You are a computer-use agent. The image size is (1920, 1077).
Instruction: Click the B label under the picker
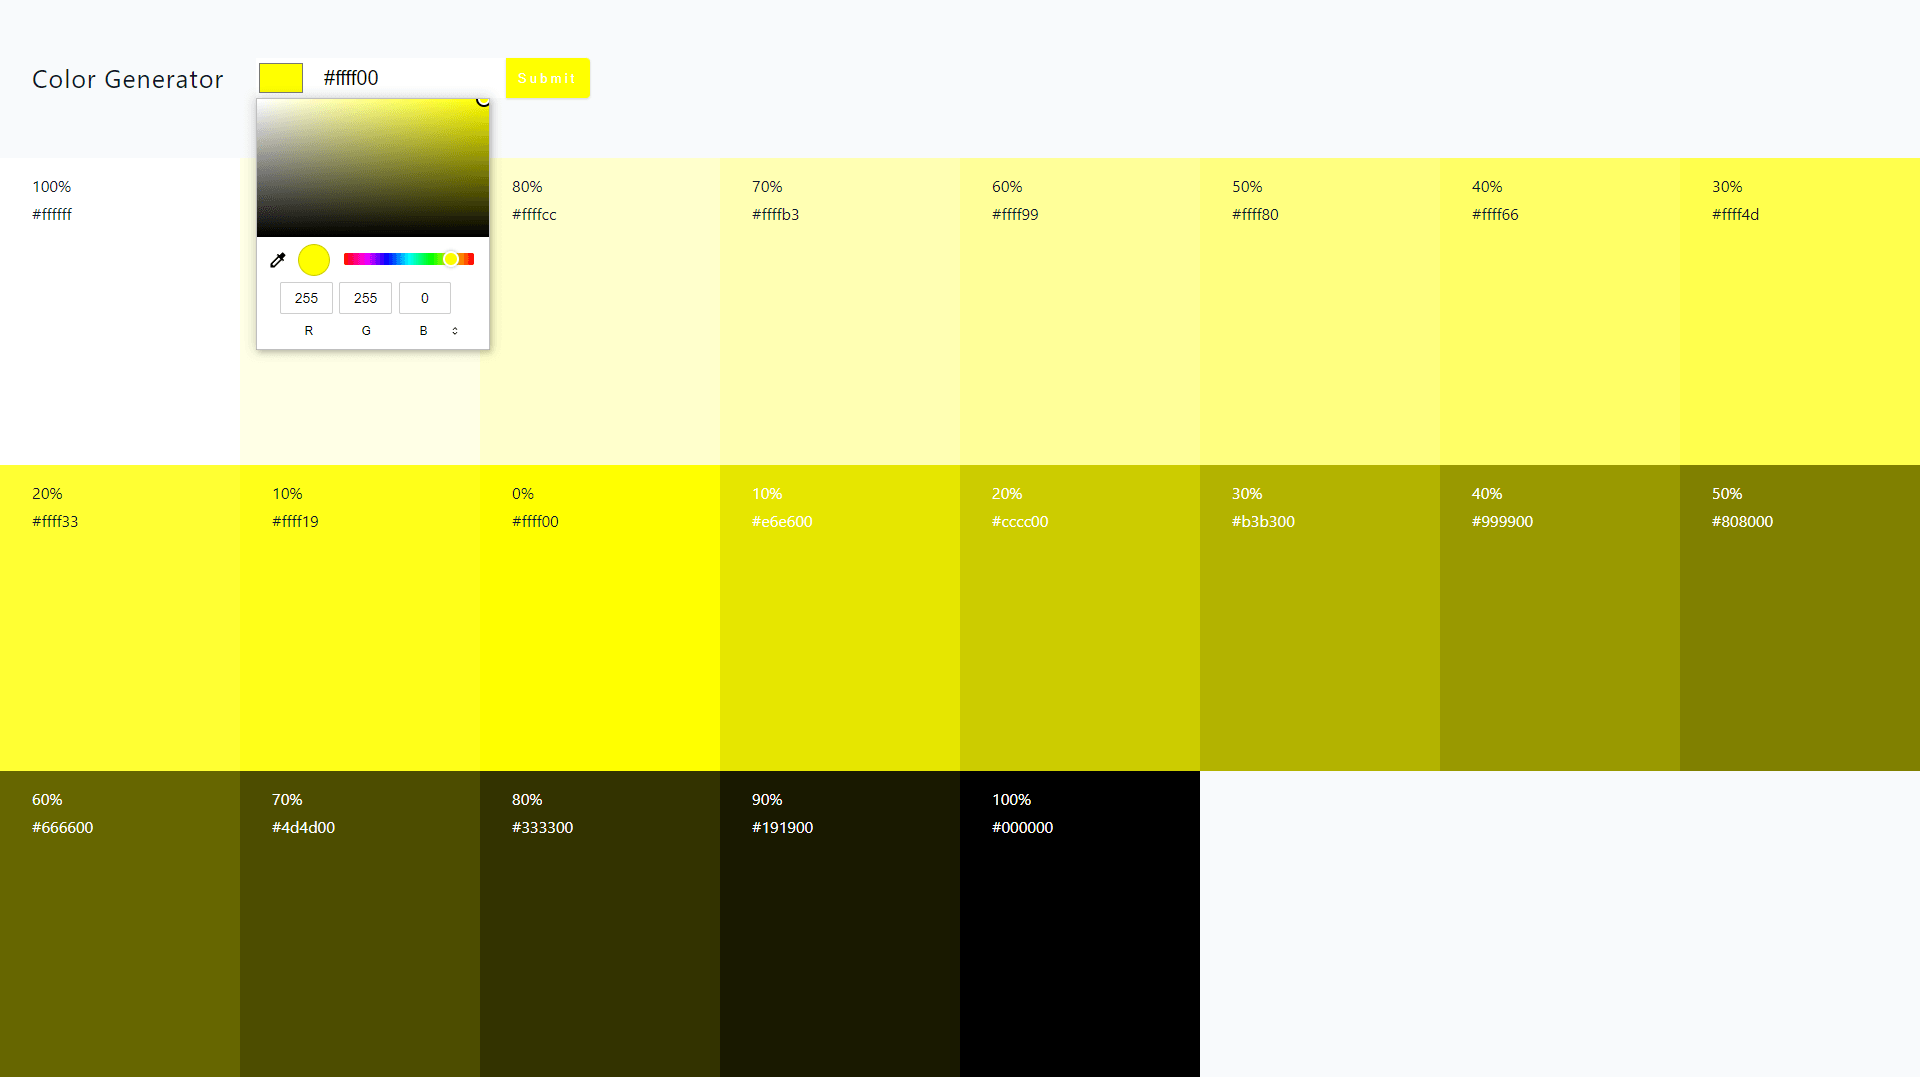[x=423, y=331]
